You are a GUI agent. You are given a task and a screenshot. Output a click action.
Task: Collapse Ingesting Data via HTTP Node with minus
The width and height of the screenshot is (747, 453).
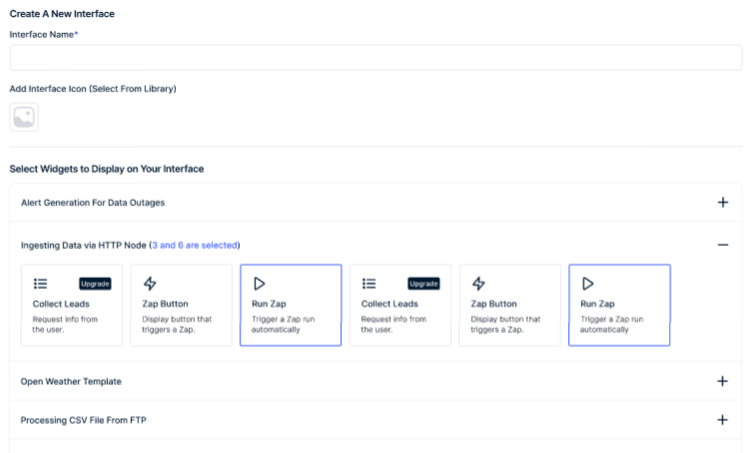click(x=723, y=245)
